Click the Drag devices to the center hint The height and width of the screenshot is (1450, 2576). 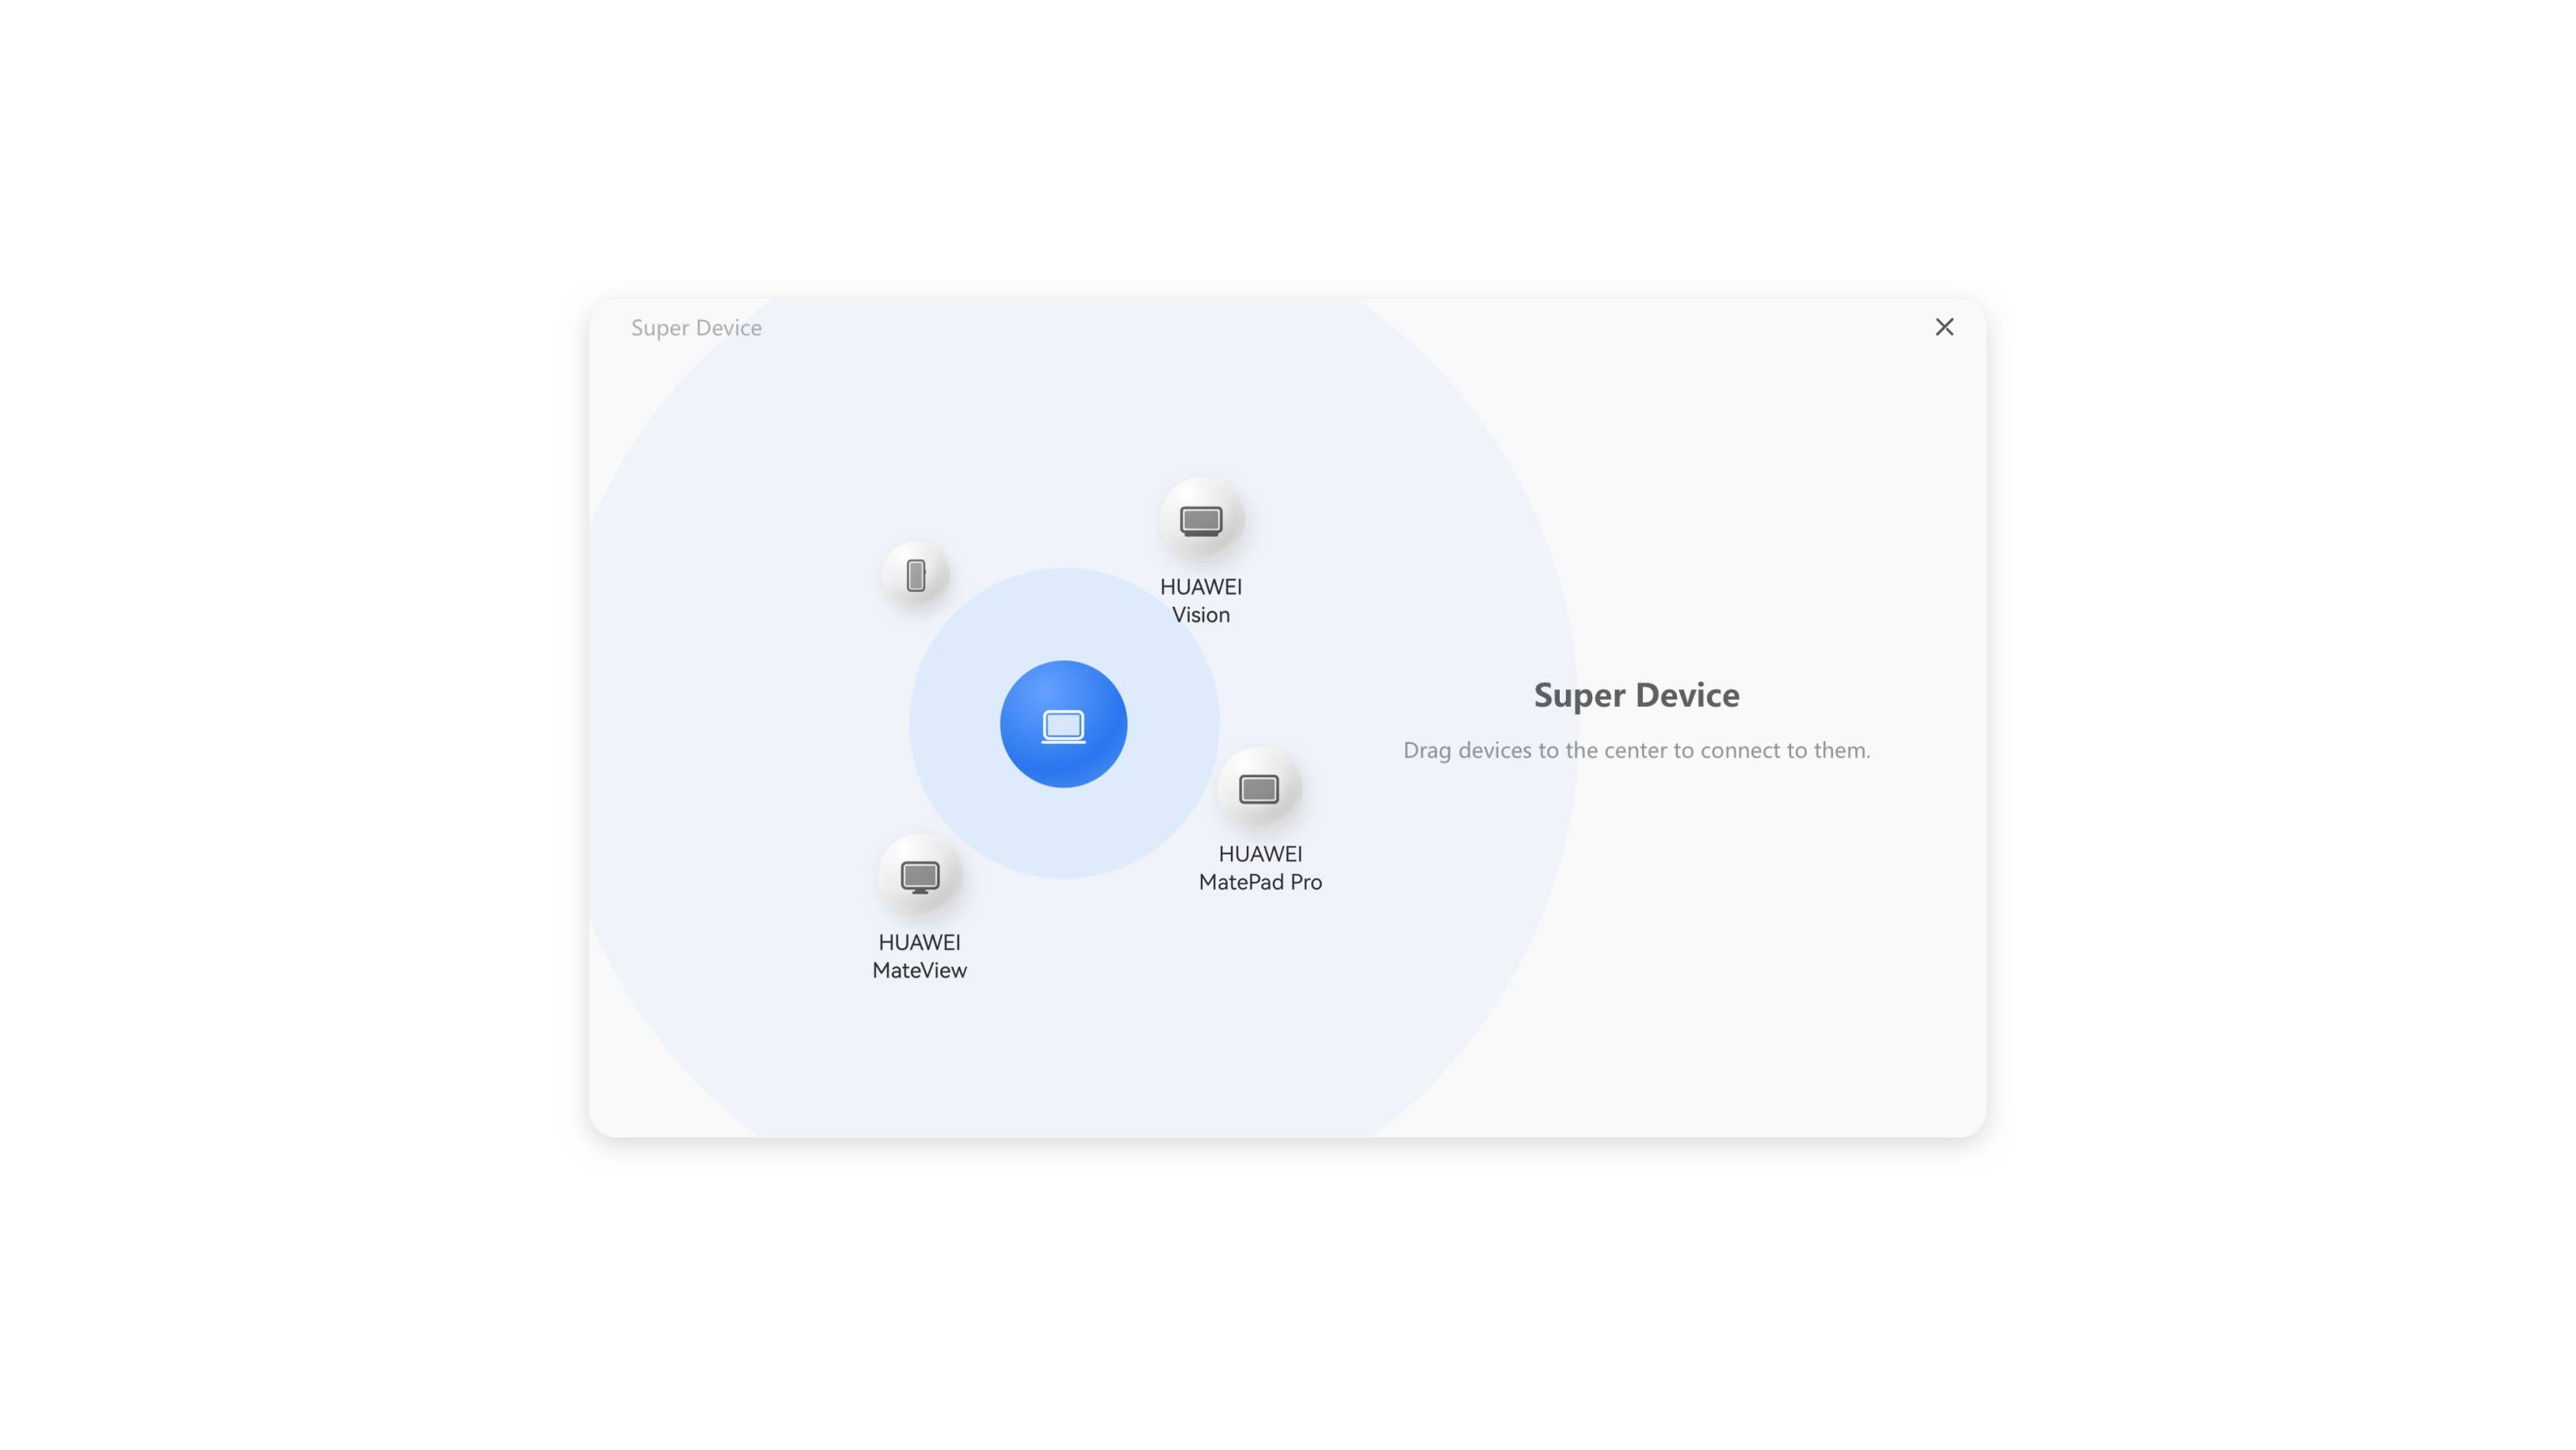coord(1636,750)
